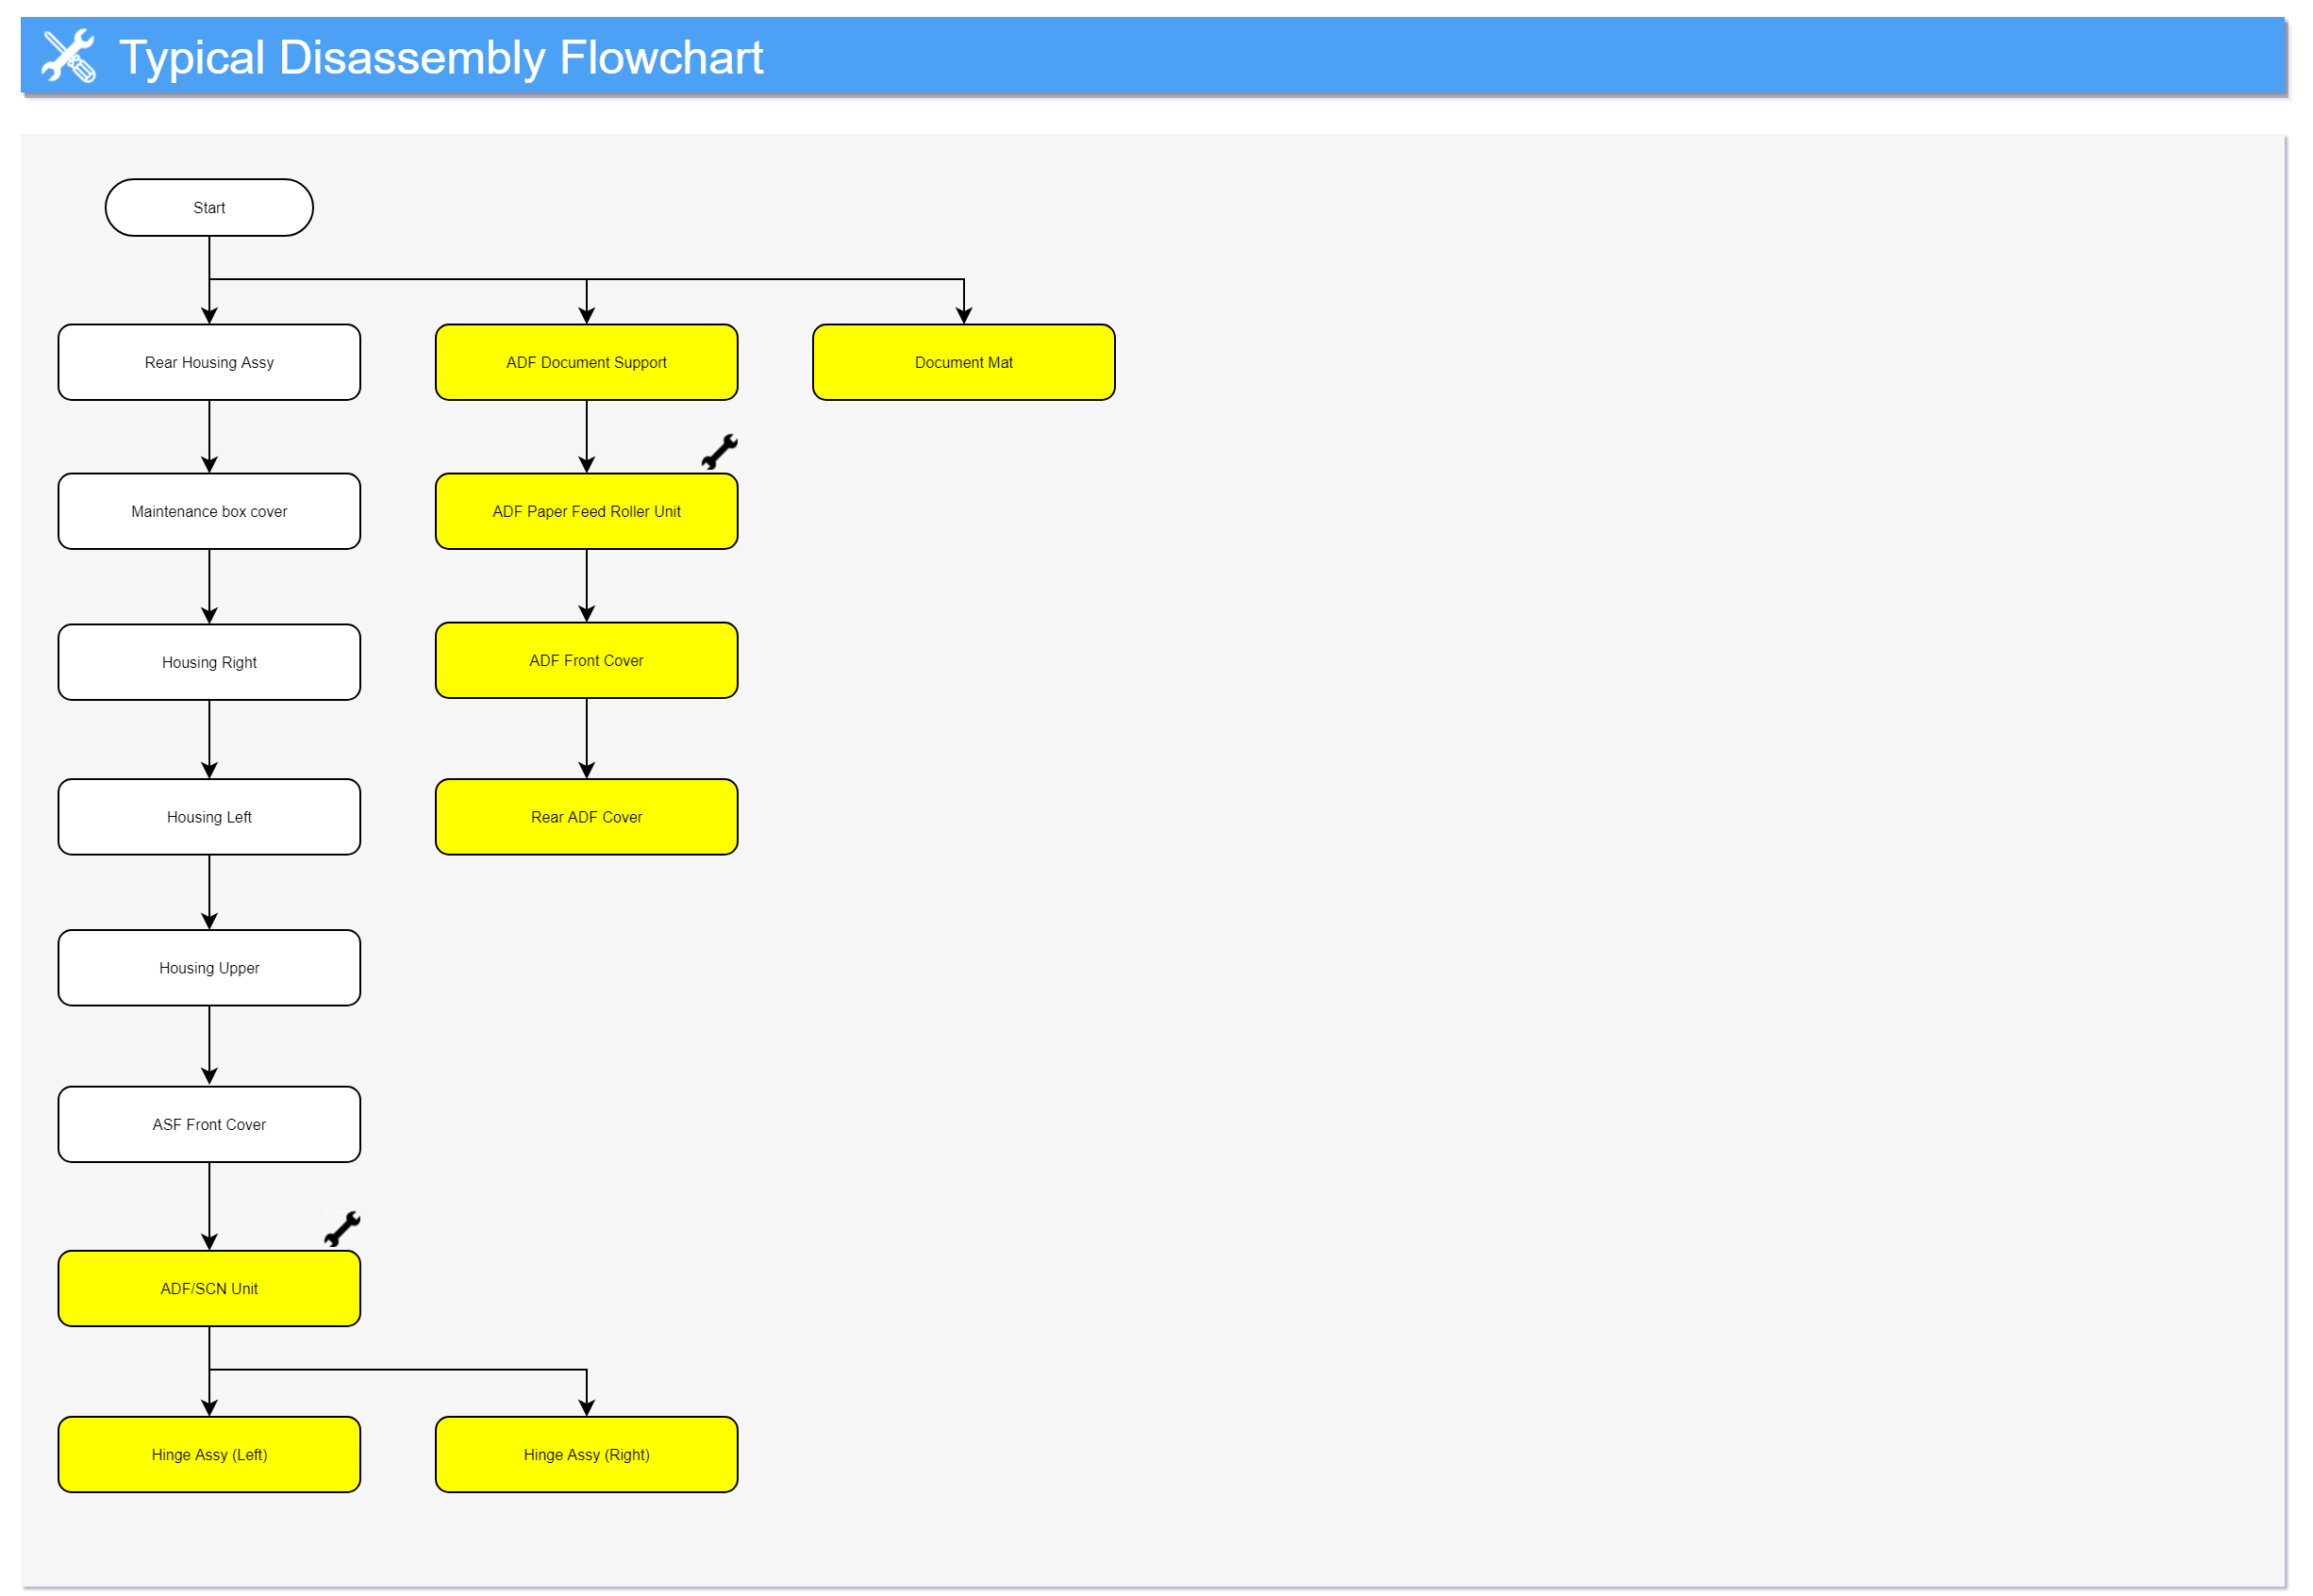Click wrench icon above ADF Paper Feed Roller Unit
Viewport: 2313px width, 1596px height.
pyautogui.click(x=719, y=452)
